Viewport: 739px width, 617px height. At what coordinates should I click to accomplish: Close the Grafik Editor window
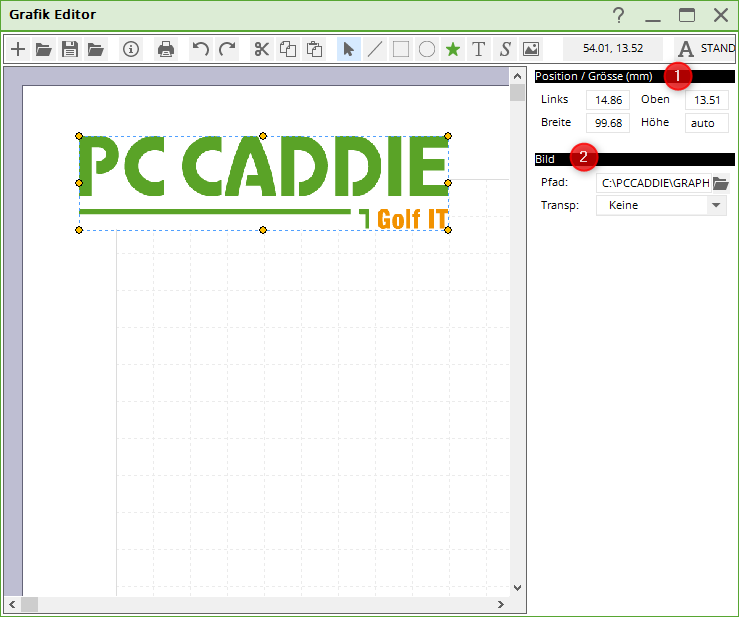(721, 15)
